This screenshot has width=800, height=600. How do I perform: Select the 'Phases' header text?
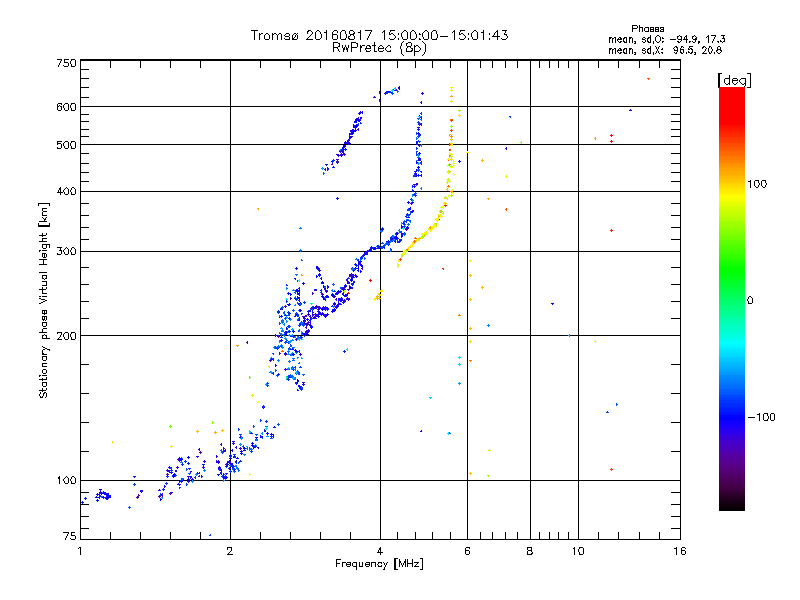pyautogui.click(x=647, y=29)
